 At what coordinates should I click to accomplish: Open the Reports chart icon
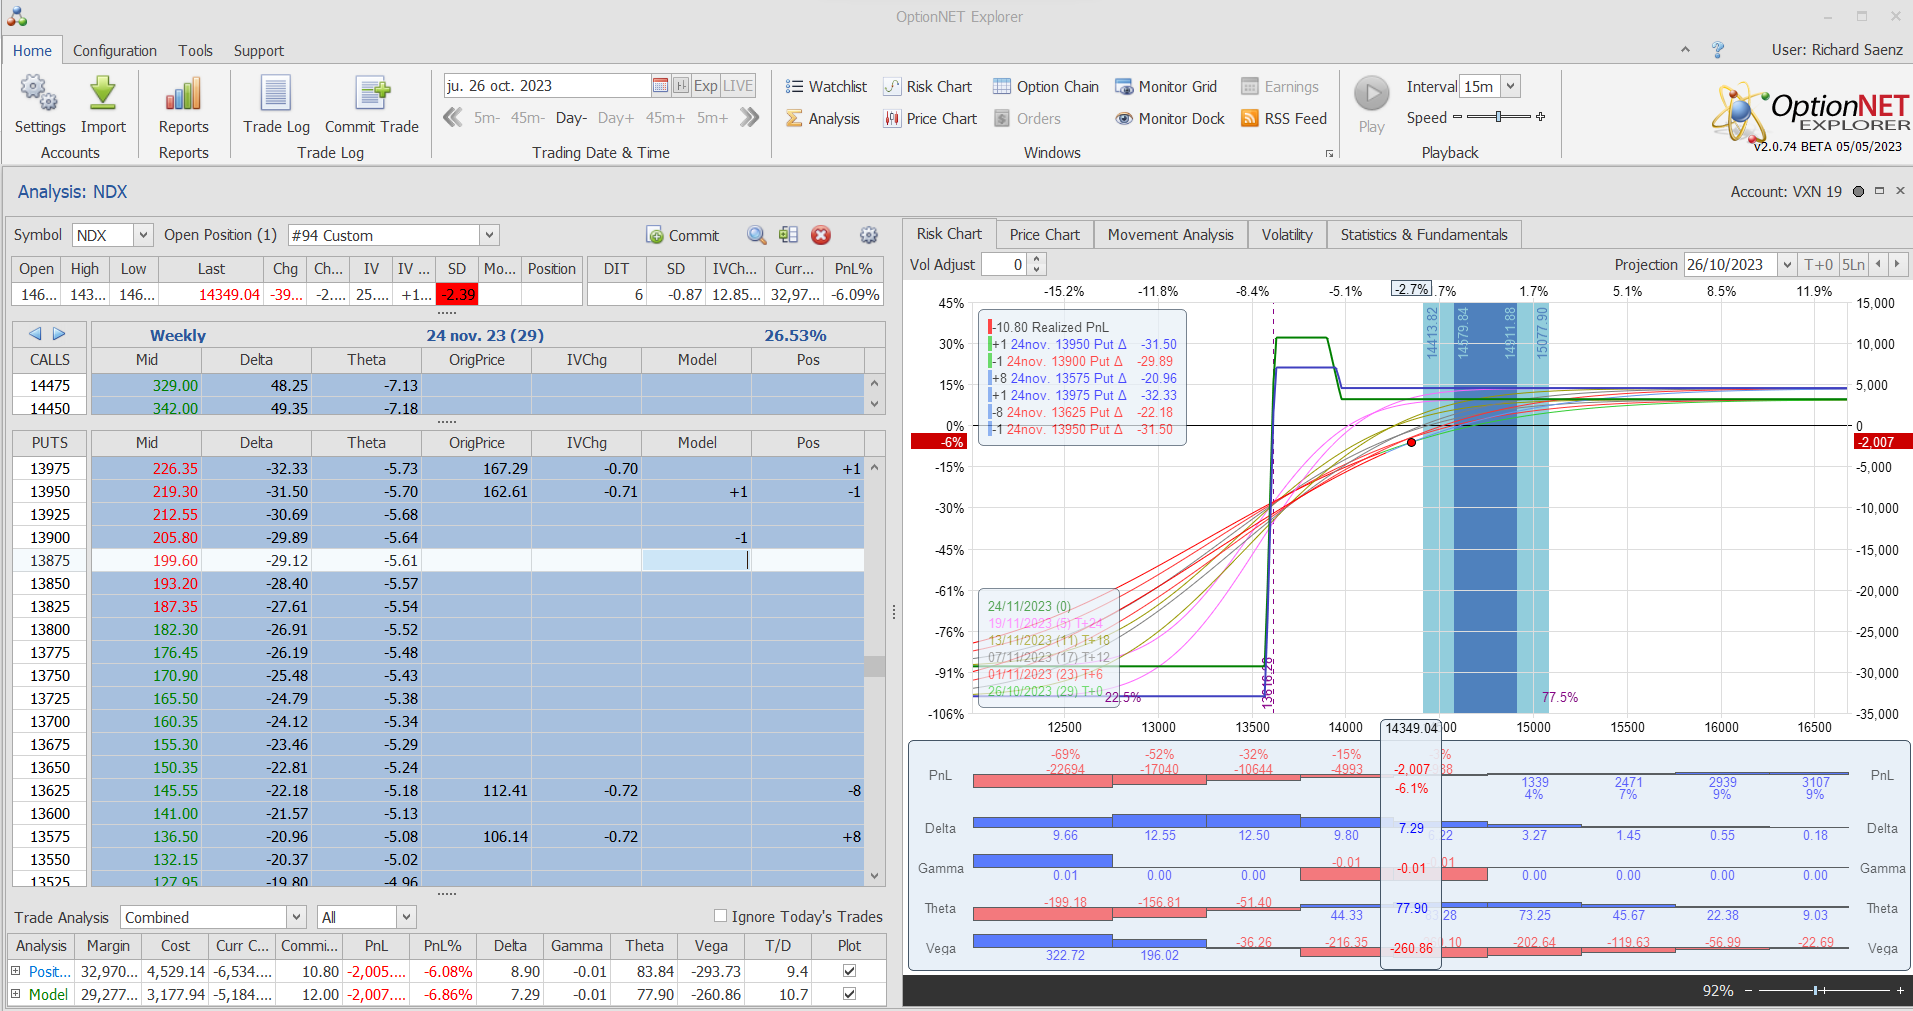click(183, 94)
